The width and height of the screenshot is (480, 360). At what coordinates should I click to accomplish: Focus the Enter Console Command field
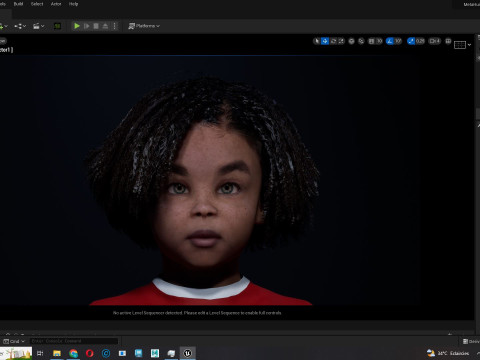point(74,341)
